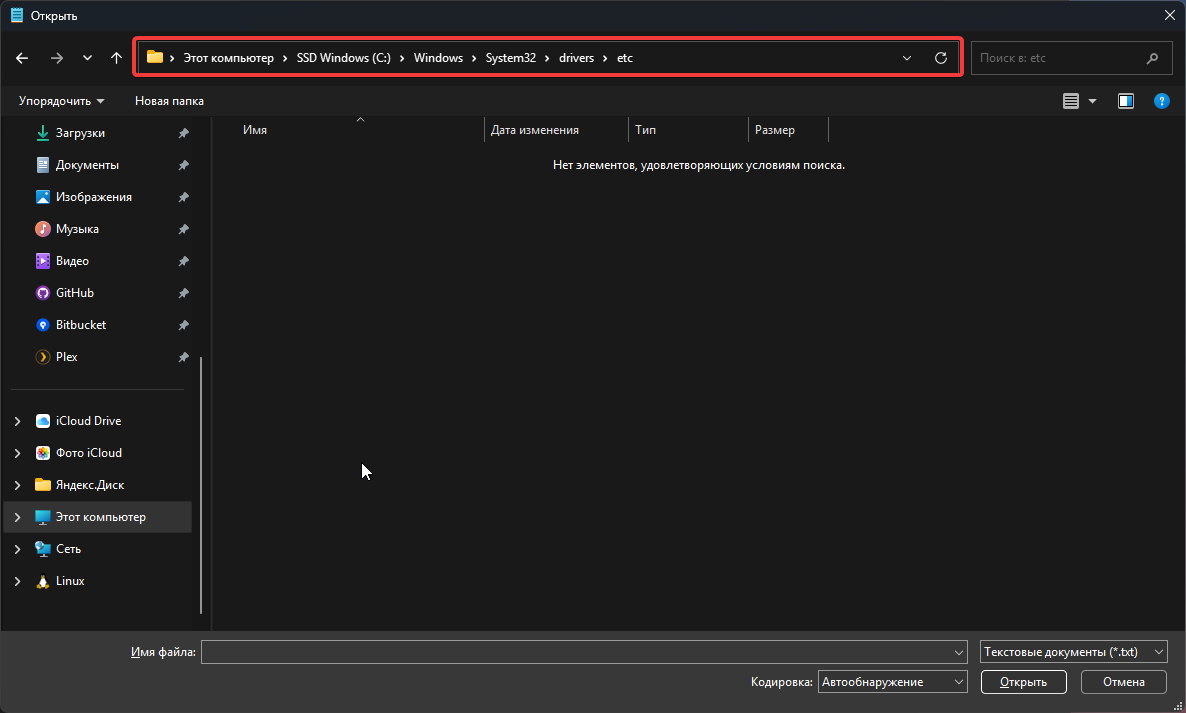Click the Имя файла input field
The image size is (1186, 713).
point(578,652)
